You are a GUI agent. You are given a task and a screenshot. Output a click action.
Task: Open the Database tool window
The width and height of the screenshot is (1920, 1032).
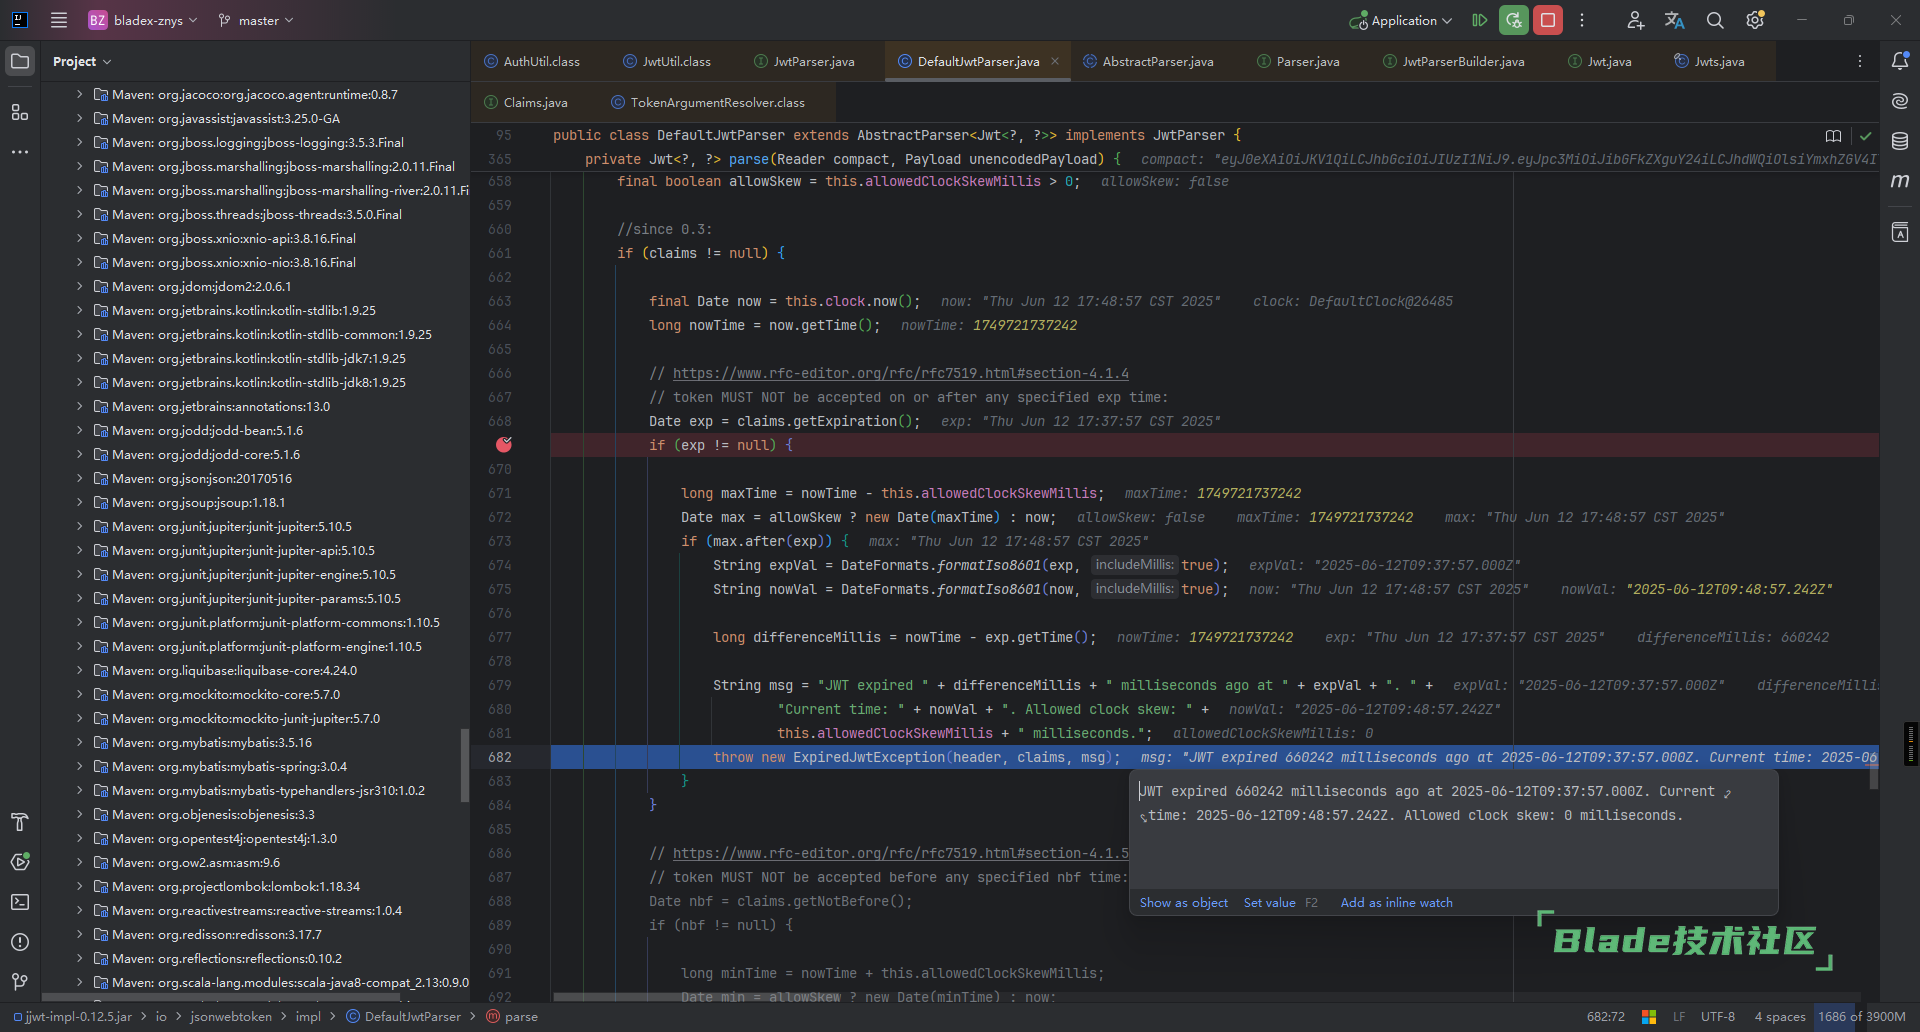coord(1900,141)
